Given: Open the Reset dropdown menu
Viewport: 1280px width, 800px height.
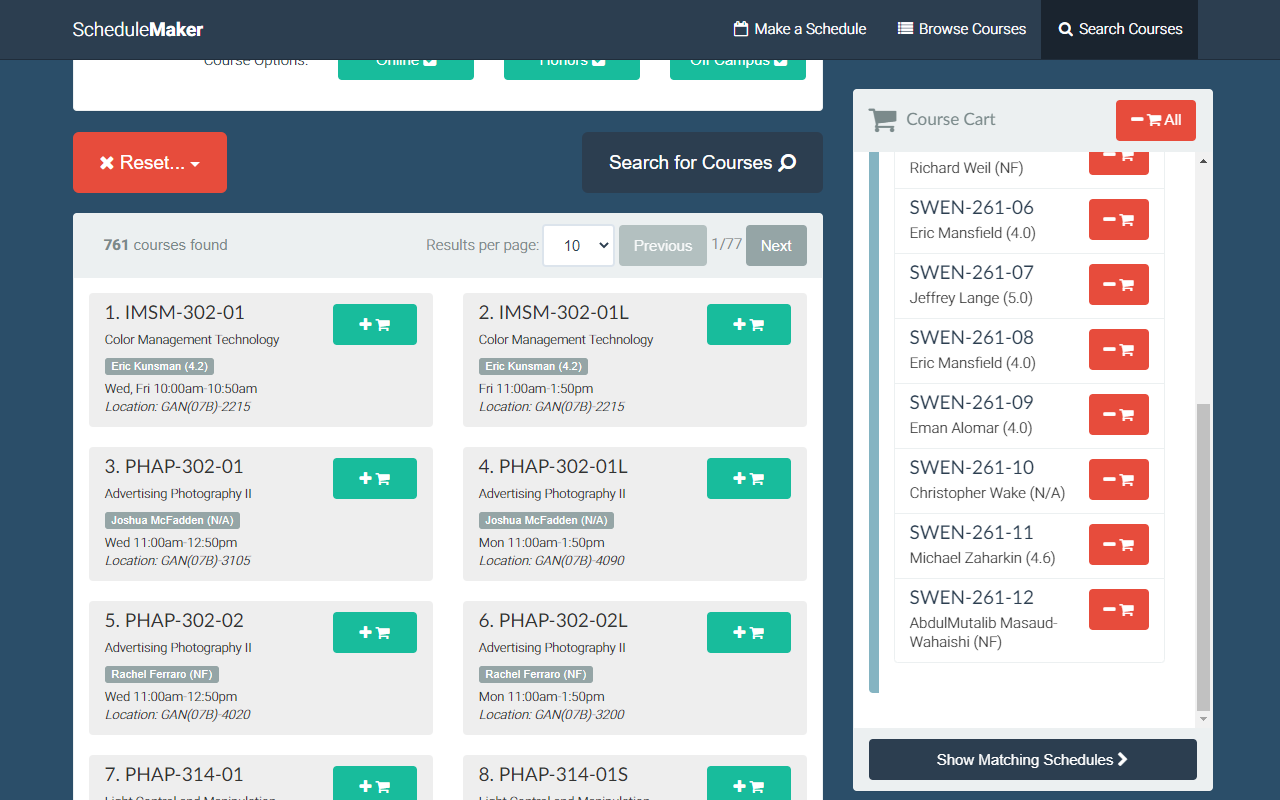Looking at the screenshot, I should coord(149,162).
